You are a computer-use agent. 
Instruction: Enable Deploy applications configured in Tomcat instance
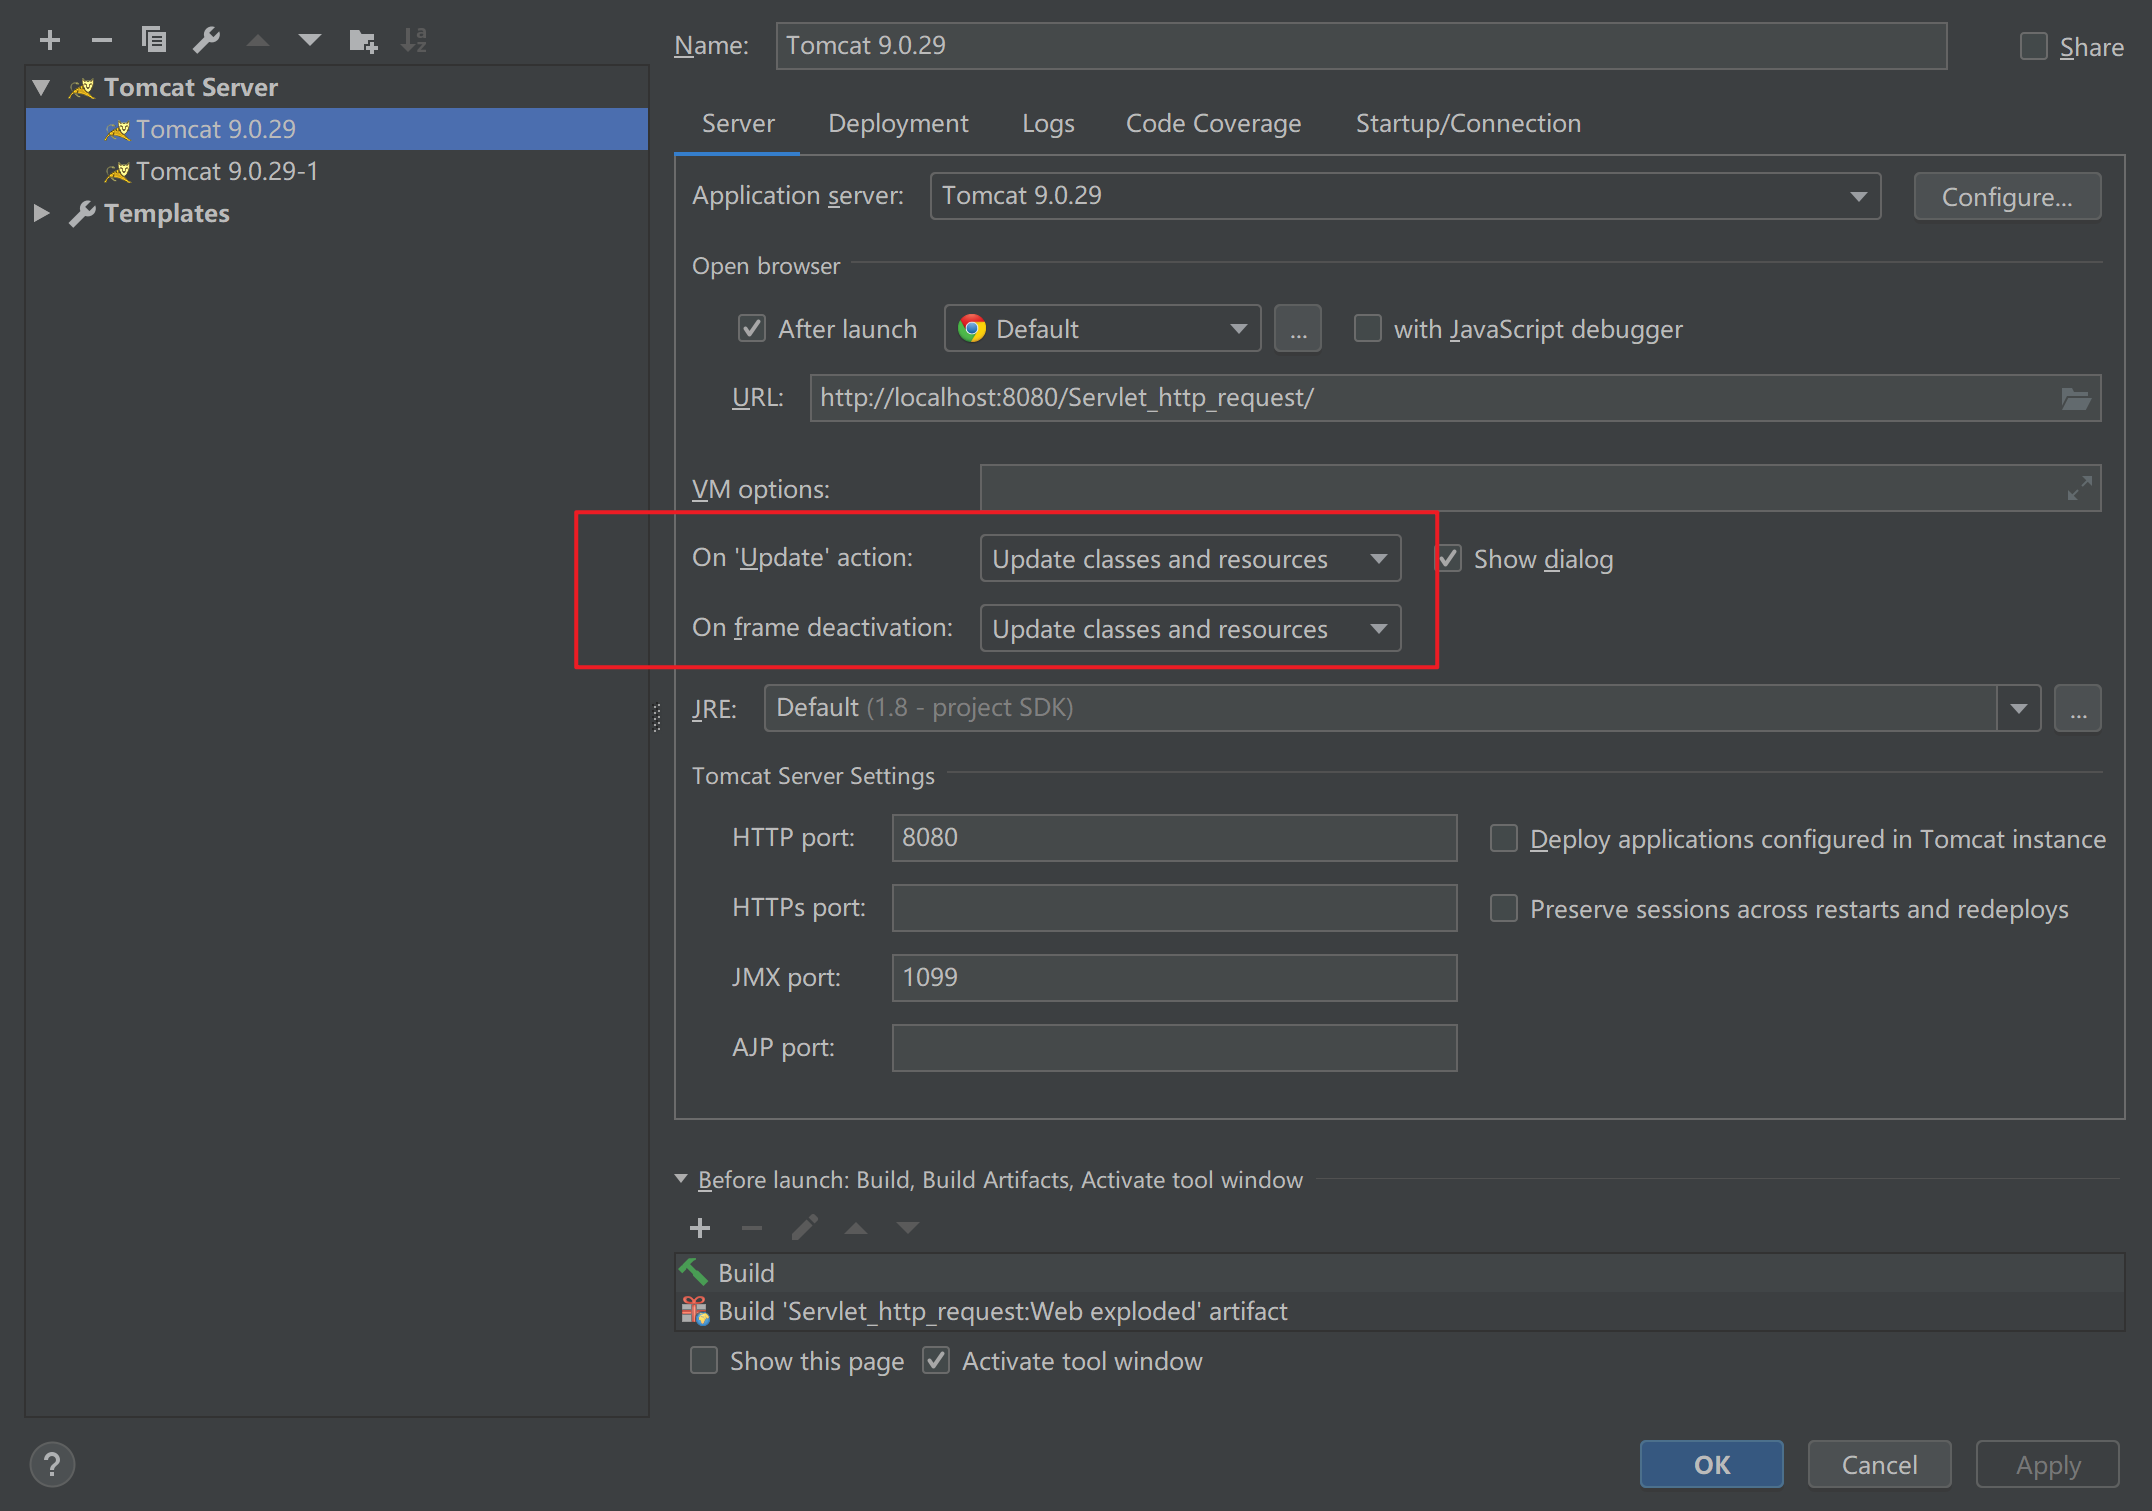pyautogui.click(x=1504, y=839)
